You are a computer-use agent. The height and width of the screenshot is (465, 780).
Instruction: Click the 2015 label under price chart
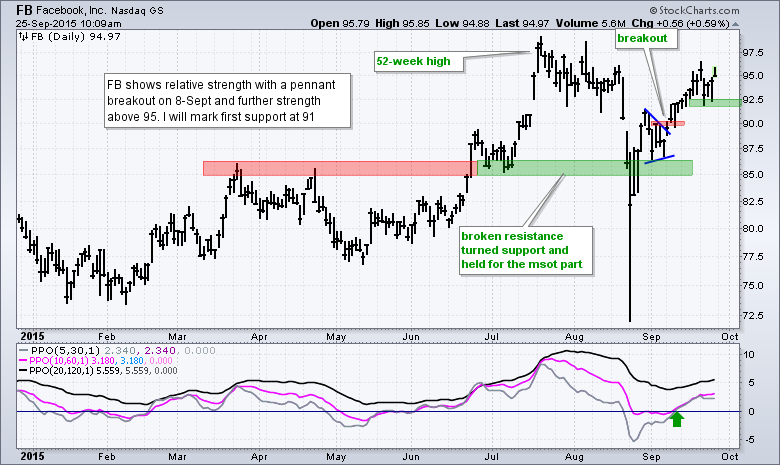[x=31, y=337]
